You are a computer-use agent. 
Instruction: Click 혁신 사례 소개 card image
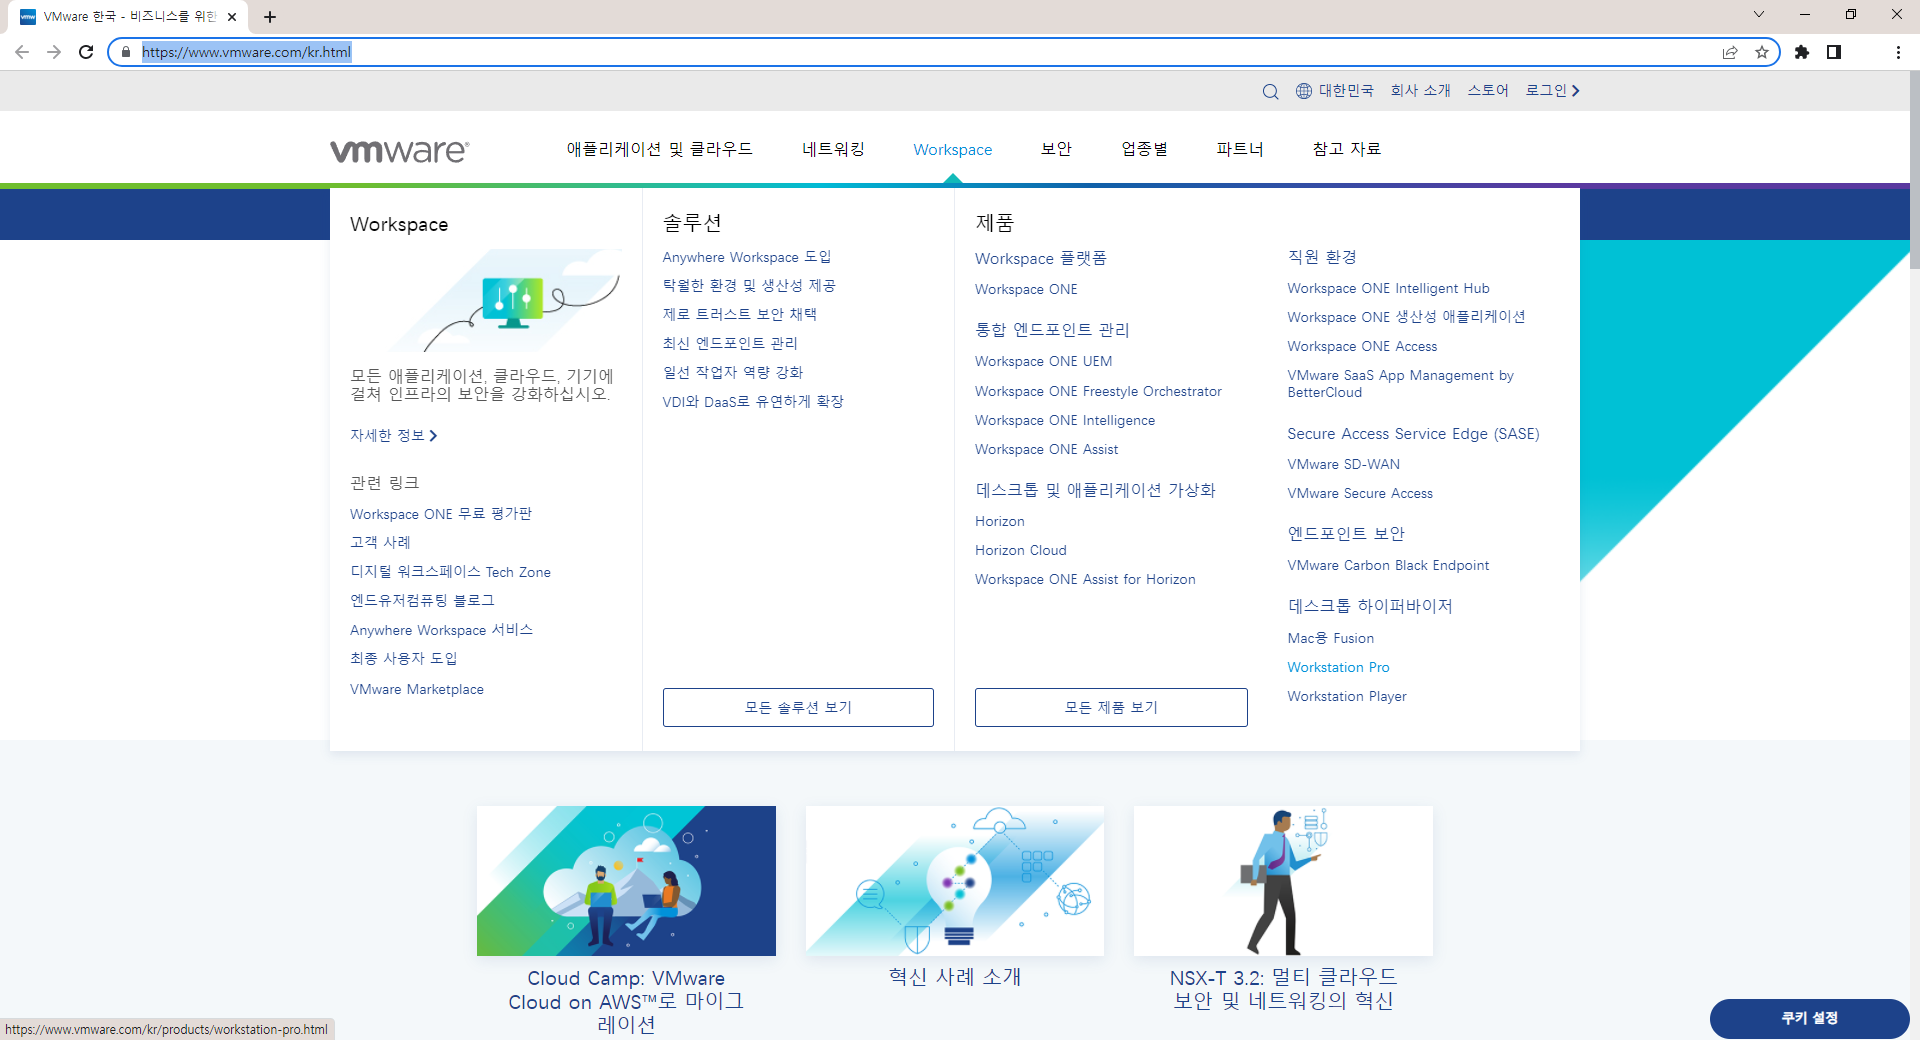tap(955, 881)
